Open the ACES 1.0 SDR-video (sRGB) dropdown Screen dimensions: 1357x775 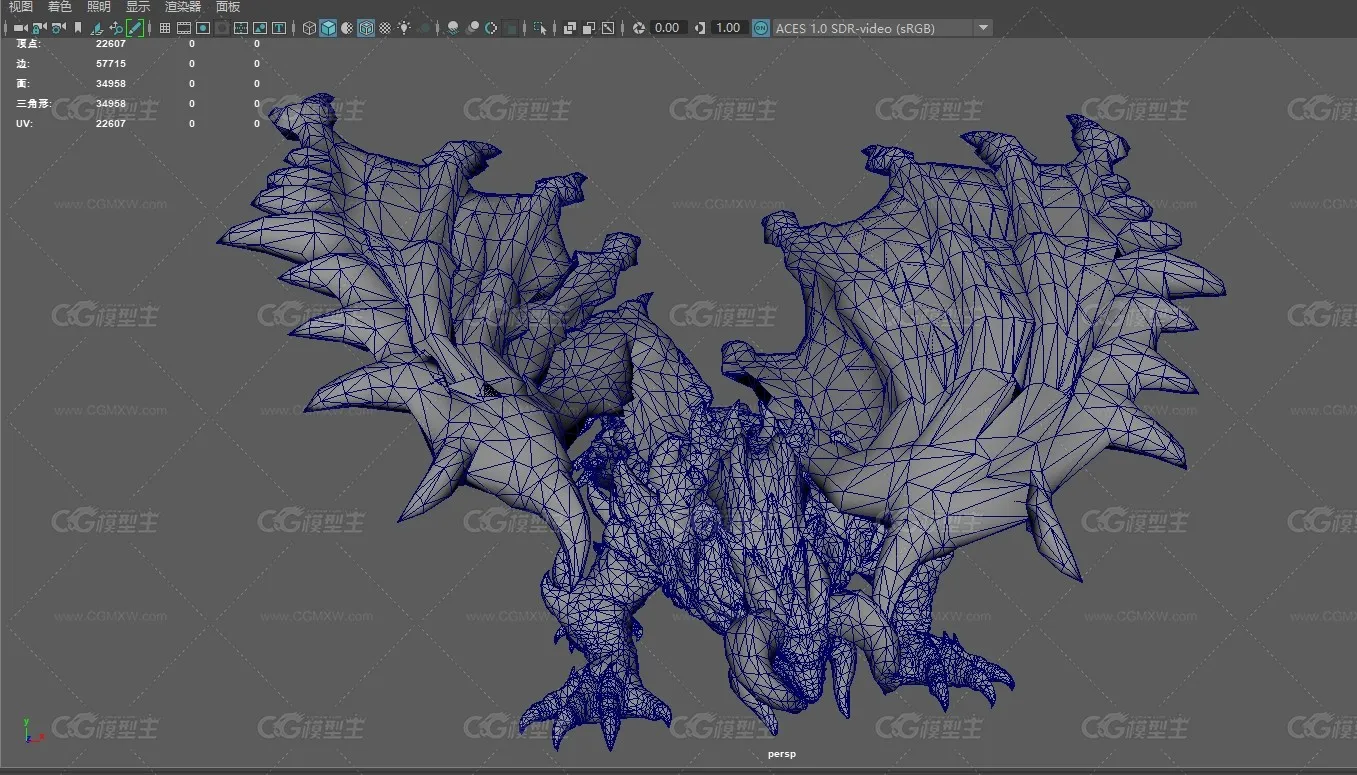coord(882,28)
